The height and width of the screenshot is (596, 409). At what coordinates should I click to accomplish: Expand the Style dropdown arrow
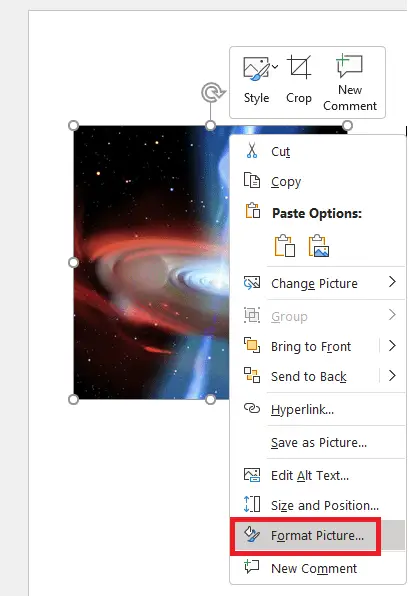pos(275,67)
